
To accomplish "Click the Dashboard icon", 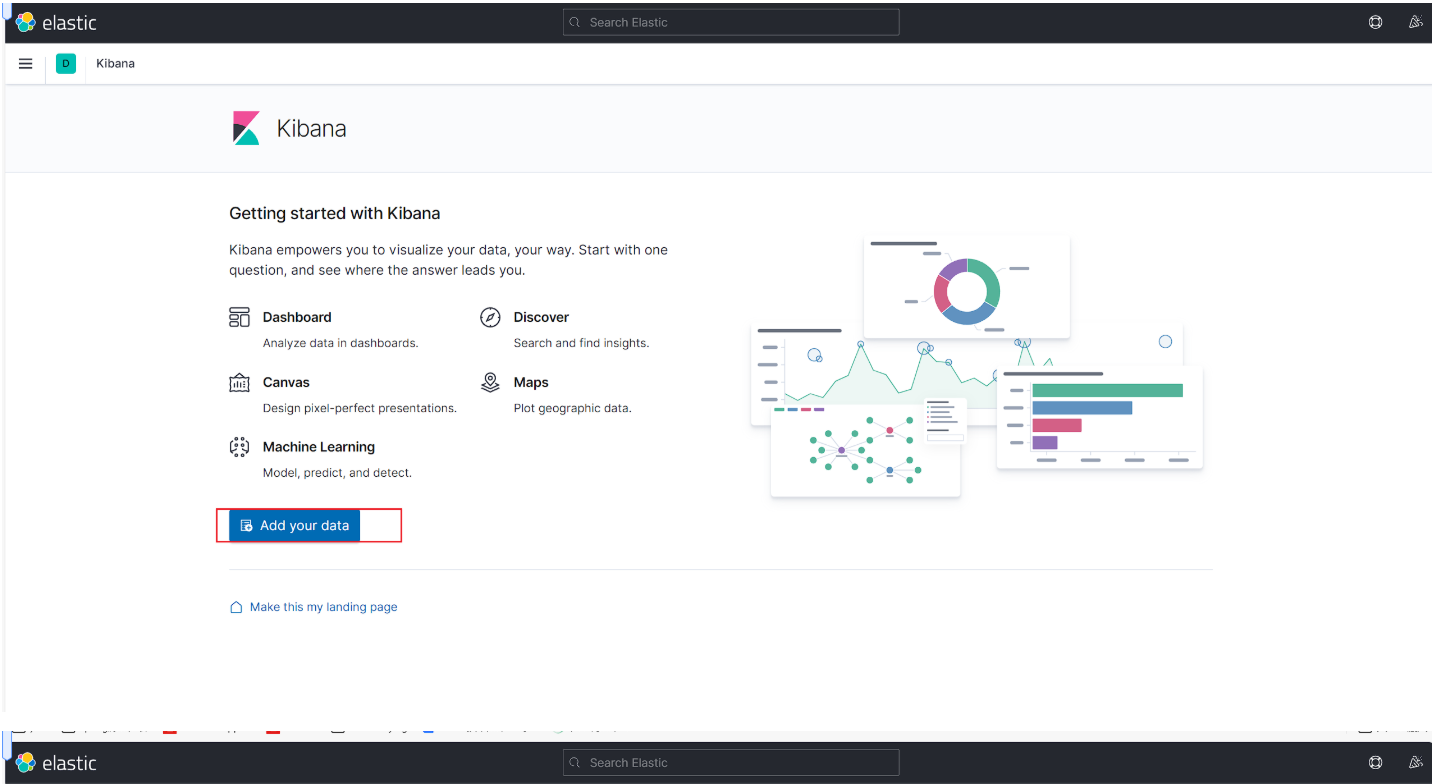I will point(239,318).
